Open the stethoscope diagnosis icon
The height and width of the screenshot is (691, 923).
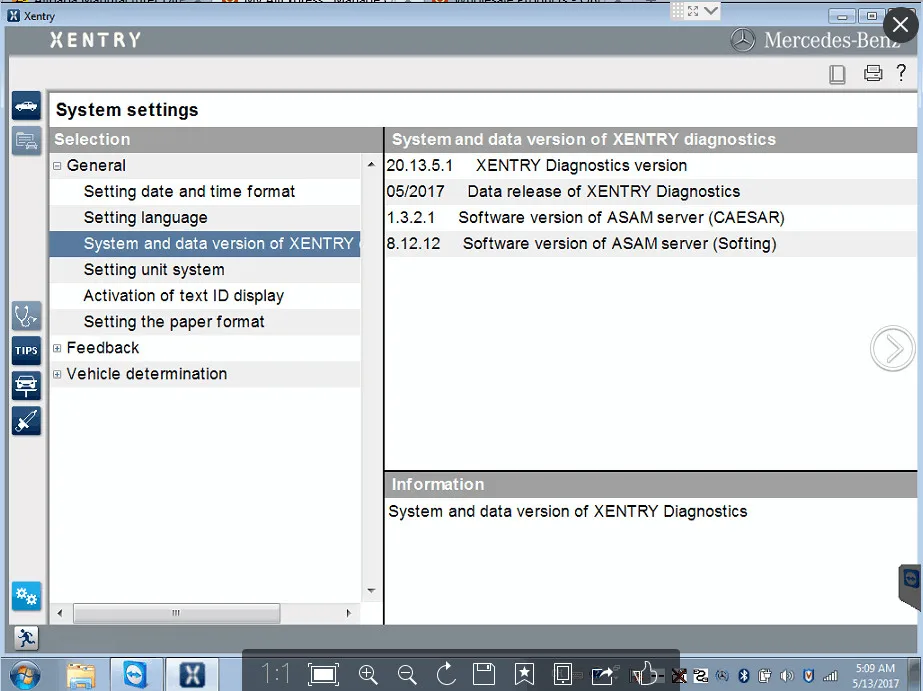click(x=26, y=316)
